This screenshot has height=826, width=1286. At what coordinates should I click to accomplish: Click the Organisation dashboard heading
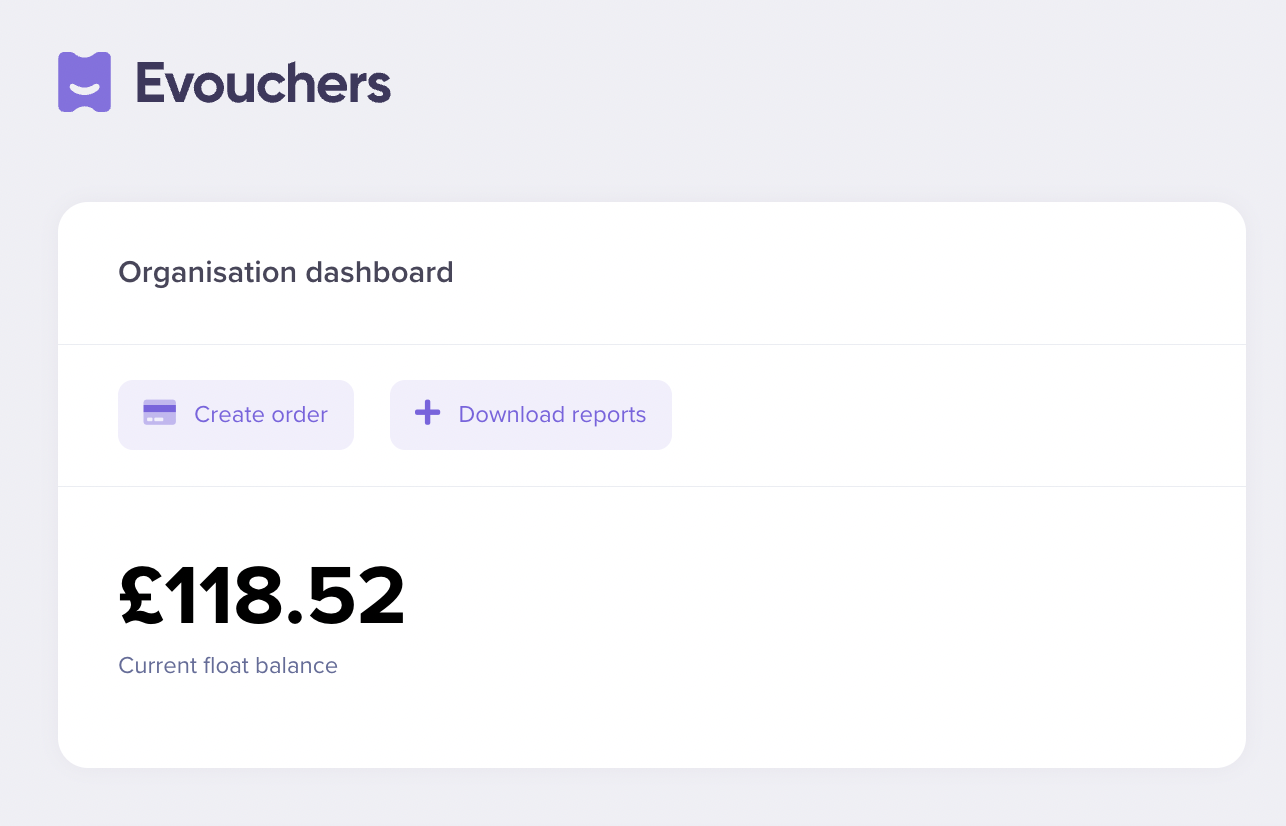(286, 272)
